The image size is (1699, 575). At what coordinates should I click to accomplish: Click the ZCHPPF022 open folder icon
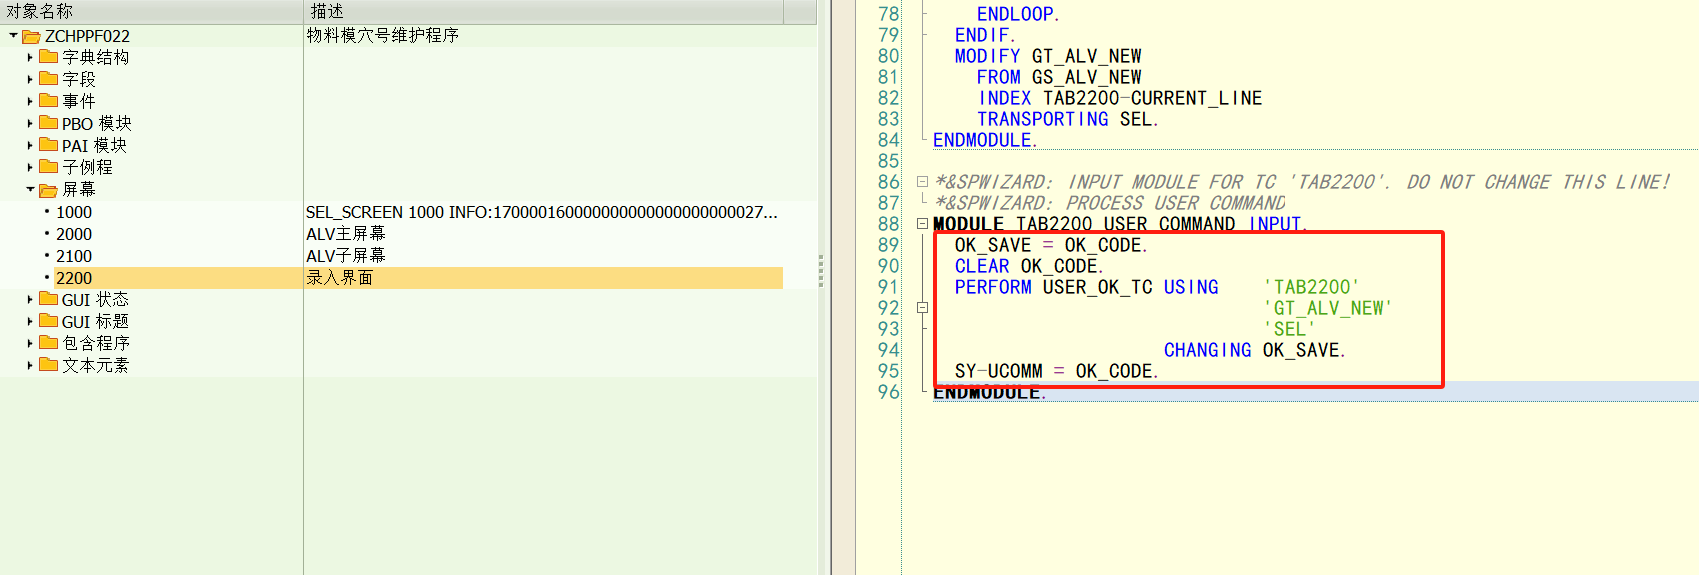tap(31, 36)
